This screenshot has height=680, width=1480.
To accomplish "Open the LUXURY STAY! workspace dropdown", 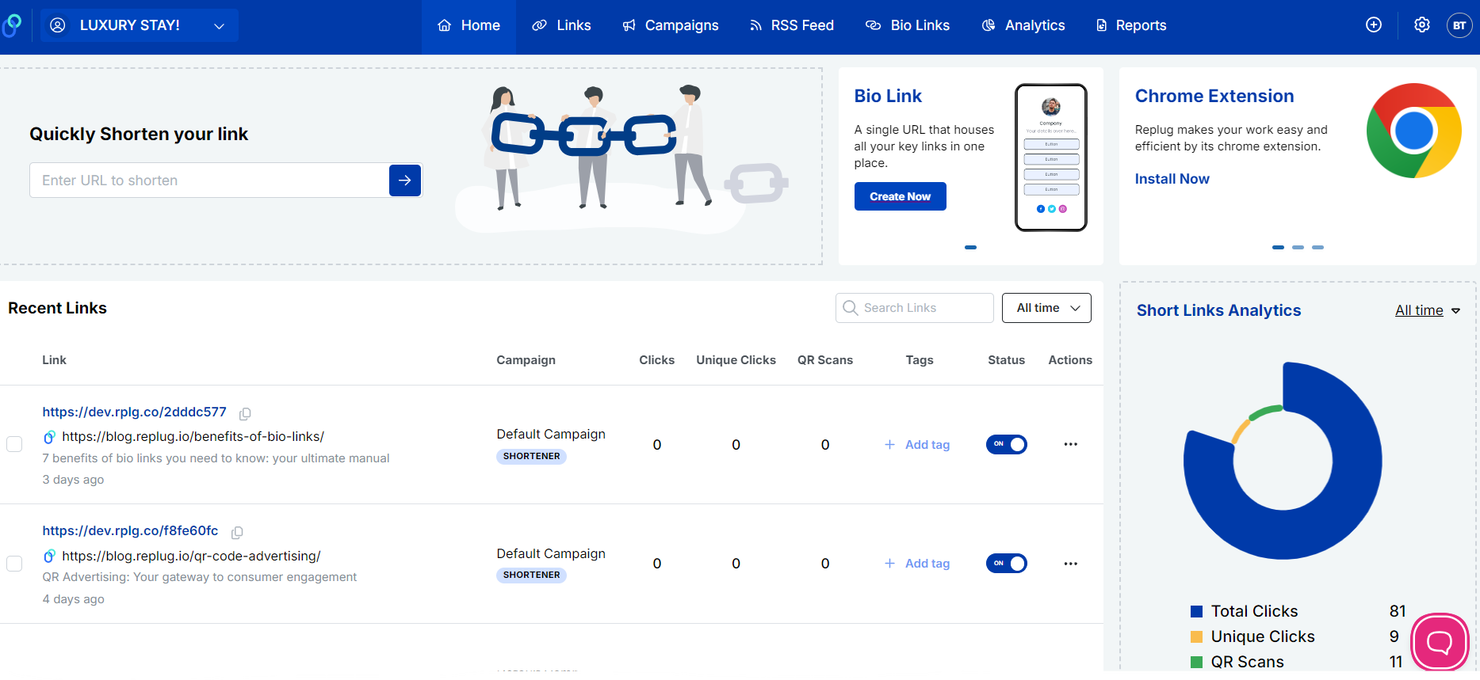I will pos(140,25).
